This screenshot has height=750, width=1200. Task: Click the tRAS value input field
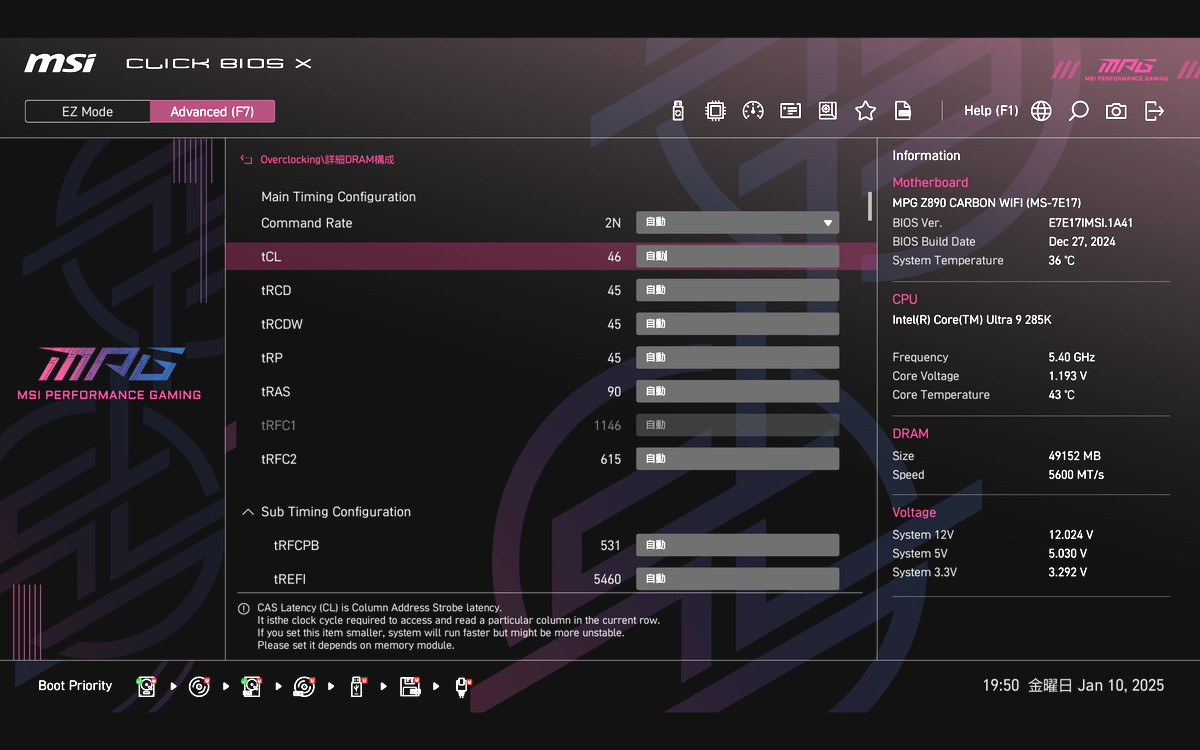(737, 392)
